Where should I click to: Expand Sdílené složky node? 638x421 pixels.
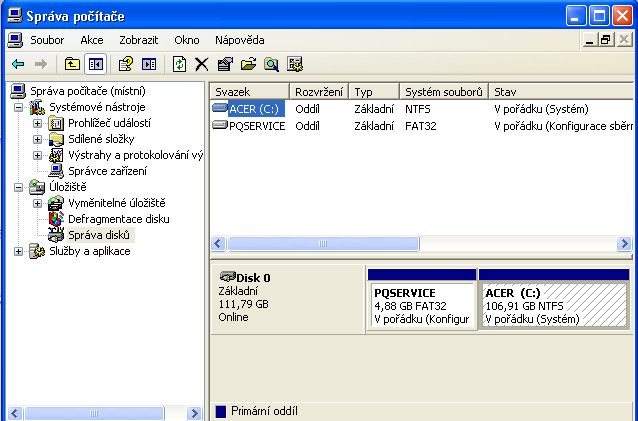point(37,139)
